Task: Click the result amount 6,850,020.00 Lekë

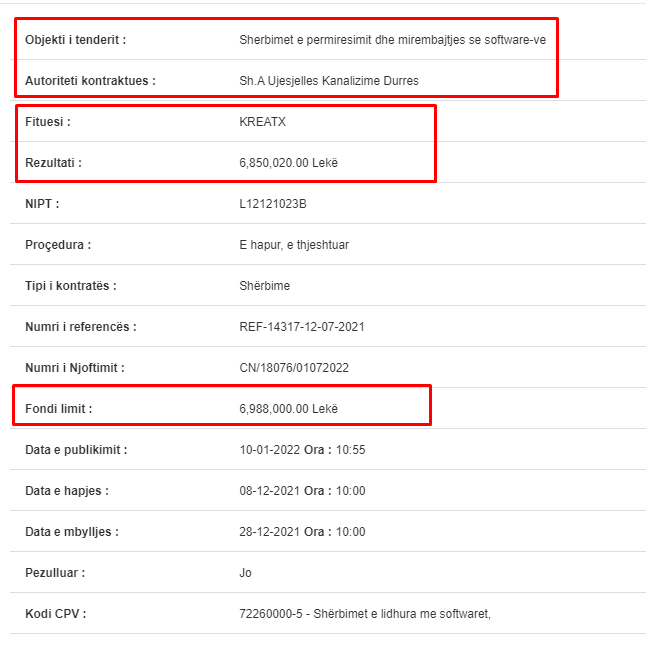Action: (288, 163)
